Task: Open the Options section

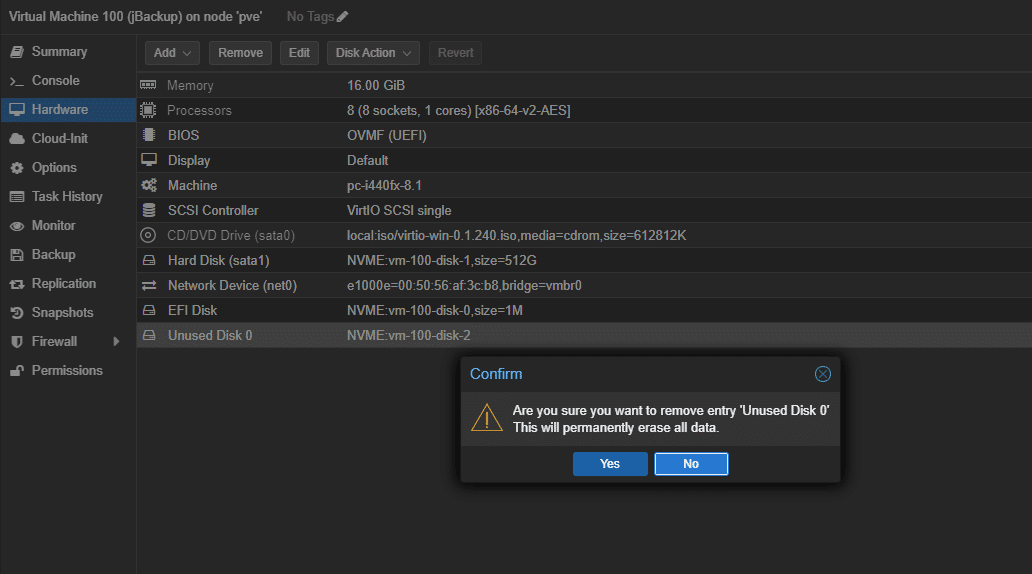Action: [x=68, y=167]
